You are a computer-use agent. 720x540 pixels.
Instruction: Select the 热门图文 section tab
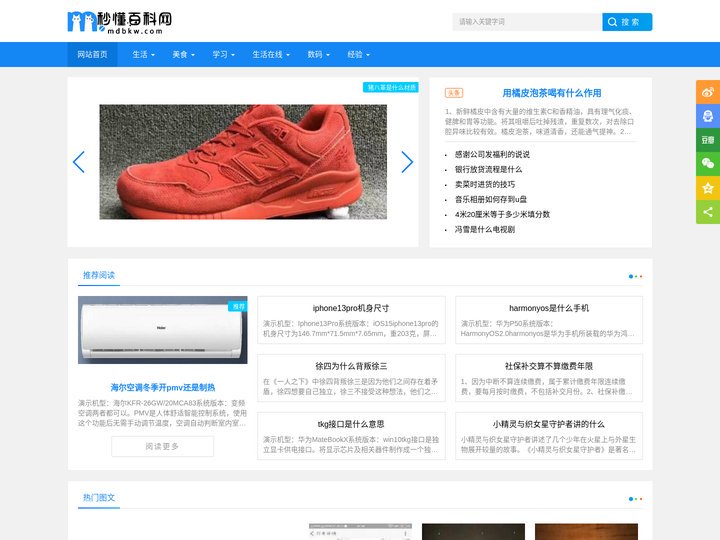[99, 498]
